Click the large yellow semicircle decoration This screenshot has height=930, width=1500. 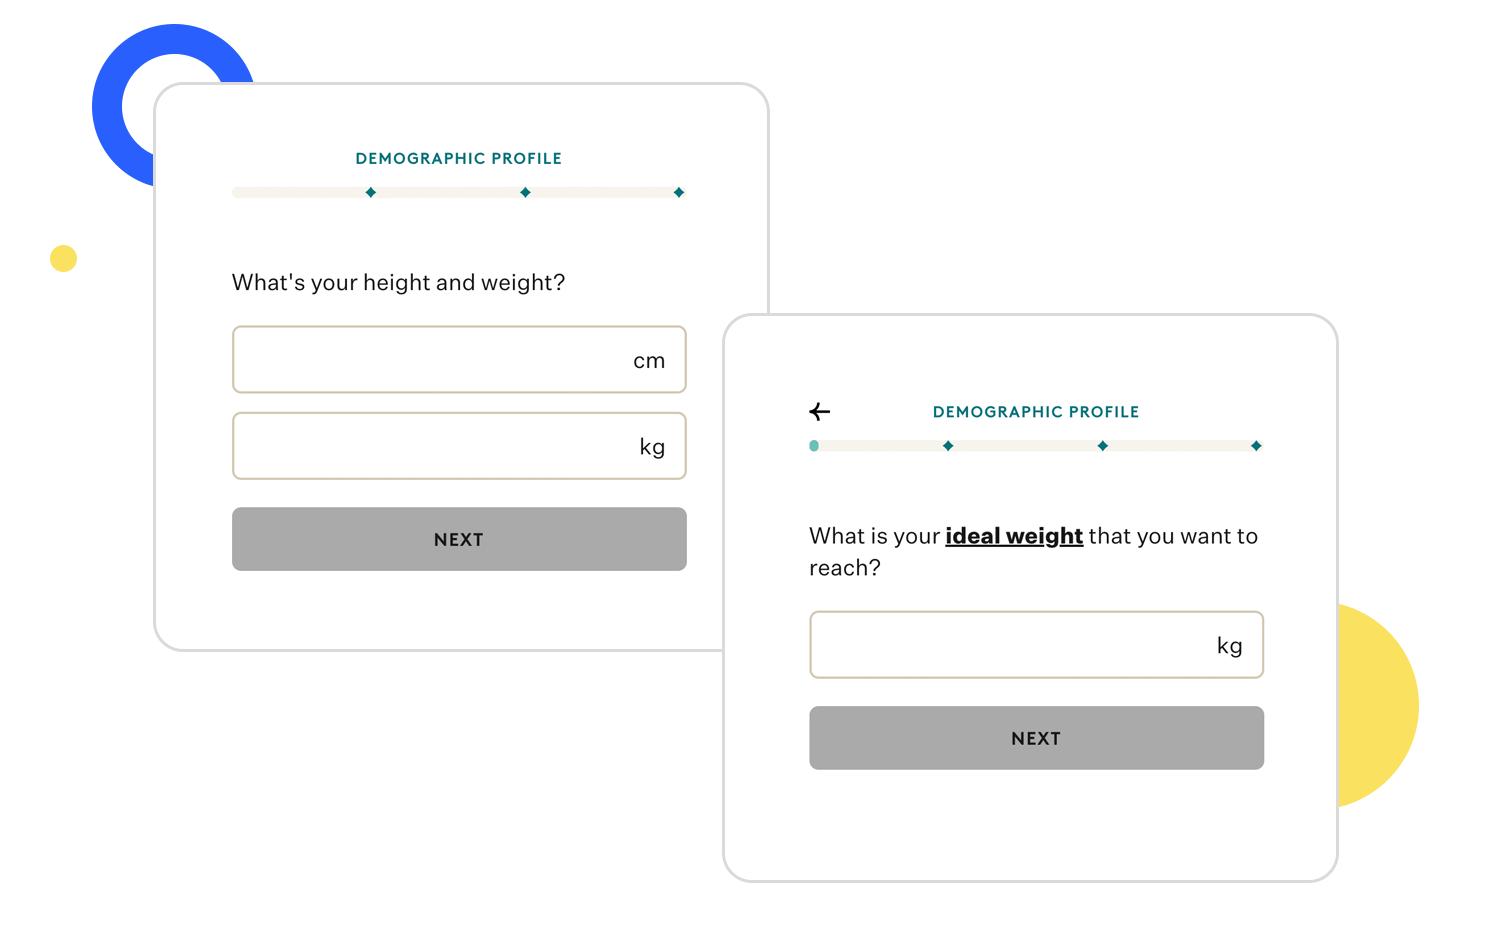tap(1378, 706)
